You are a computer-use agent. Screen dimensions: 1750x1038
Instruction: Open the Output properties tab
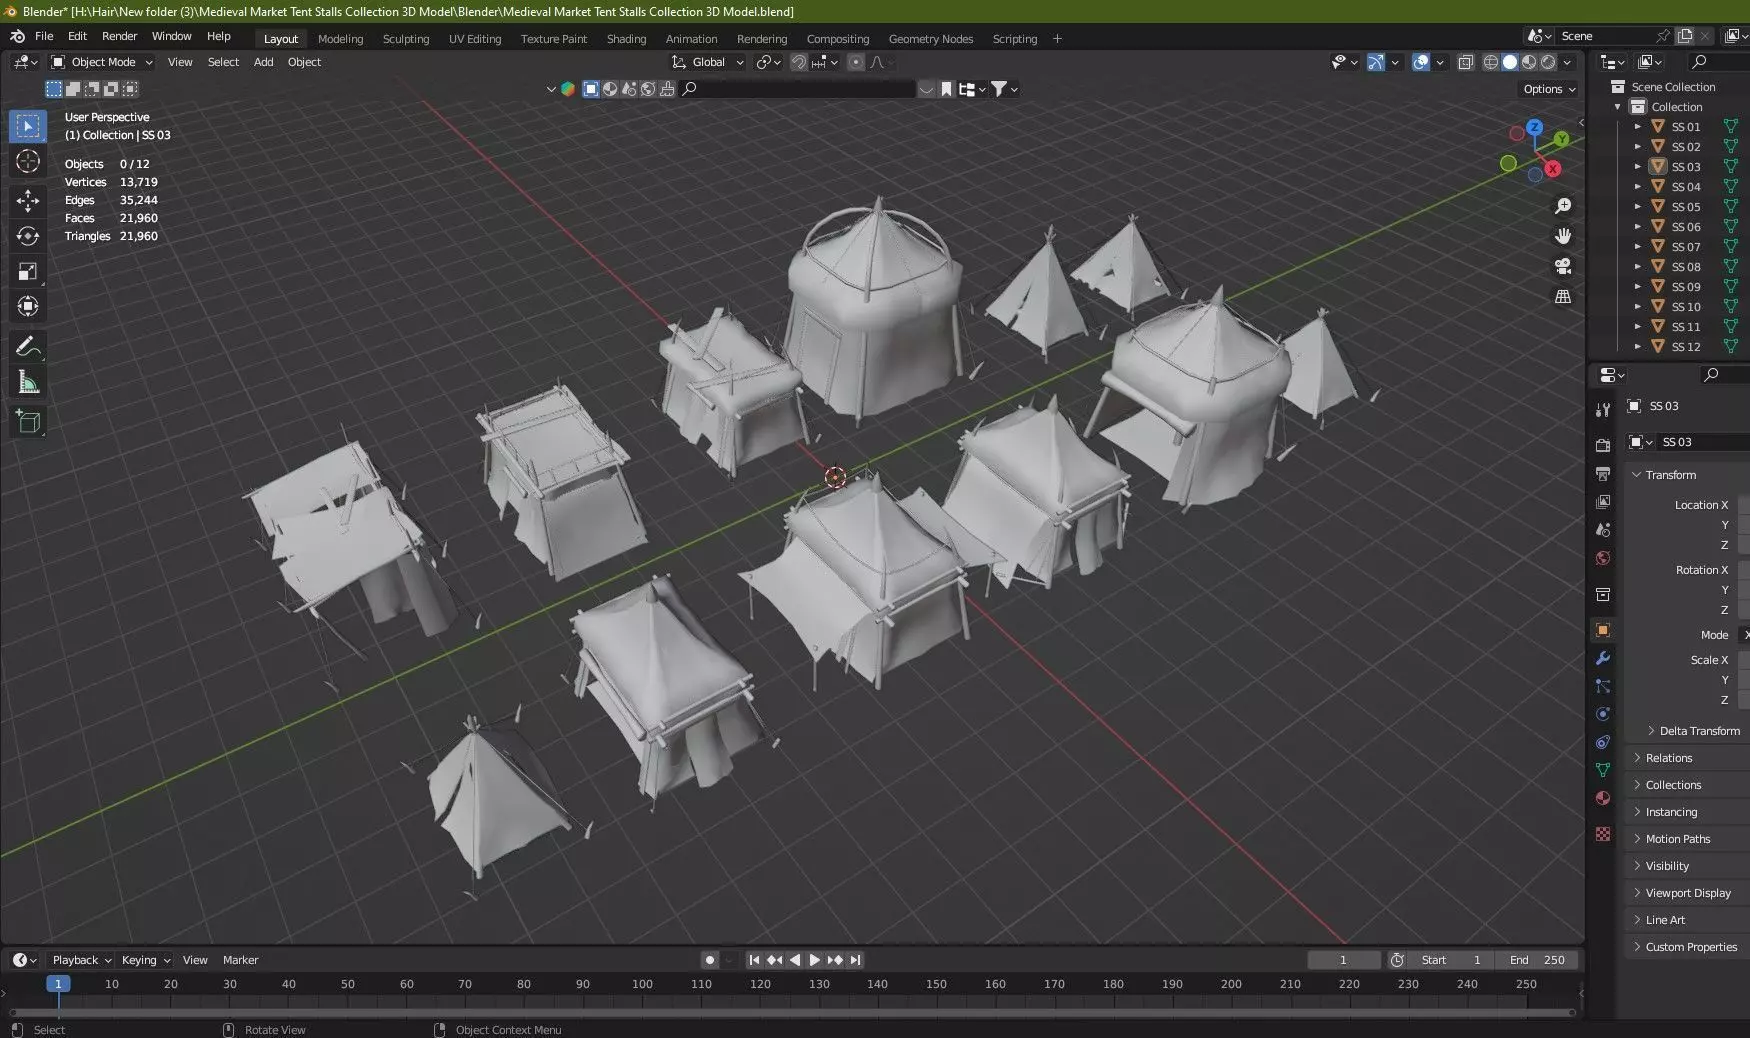[1603, 473]
